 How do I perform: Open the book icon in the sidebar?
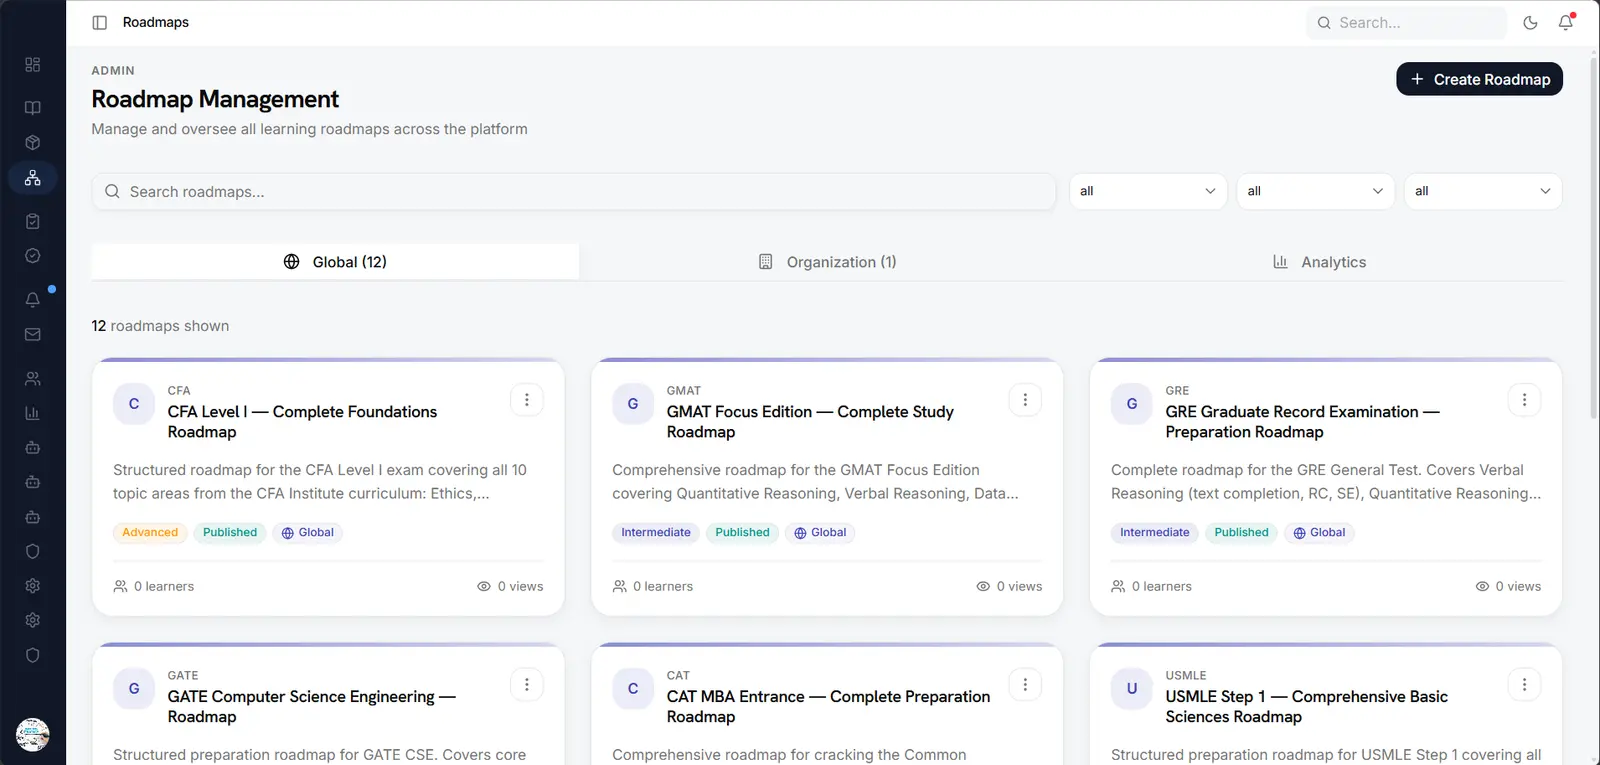(33, 108)
